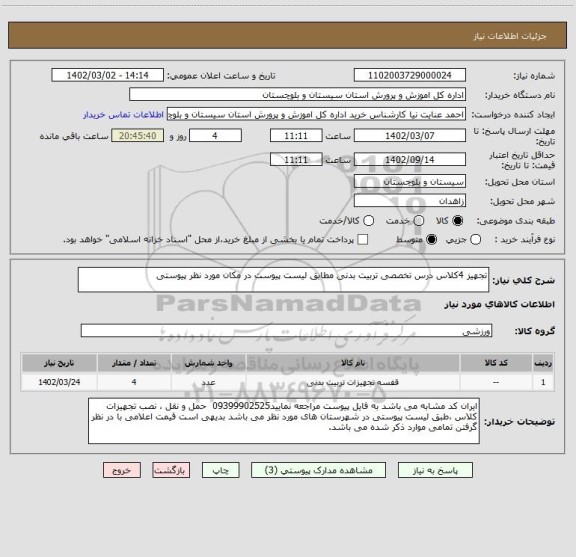
Task: Click the need date cell 1402/03/24
Action: [59, 382]
